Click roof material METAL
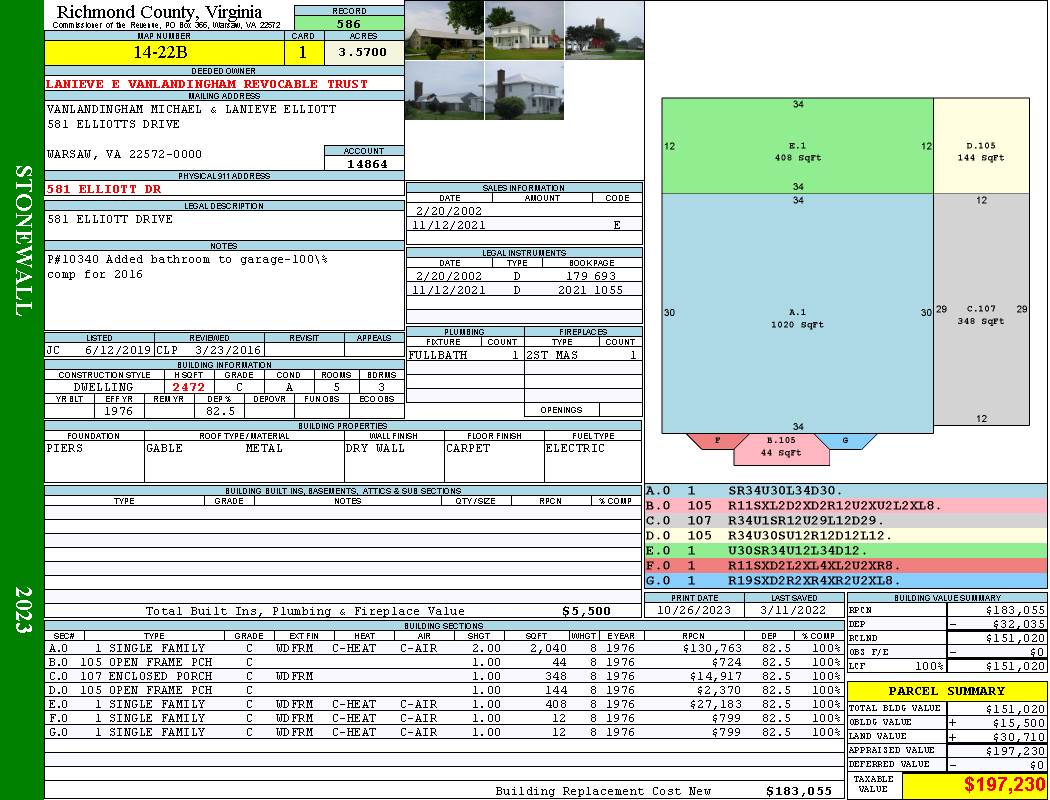Screen dimensions: 1050x800 click(264, 448)
